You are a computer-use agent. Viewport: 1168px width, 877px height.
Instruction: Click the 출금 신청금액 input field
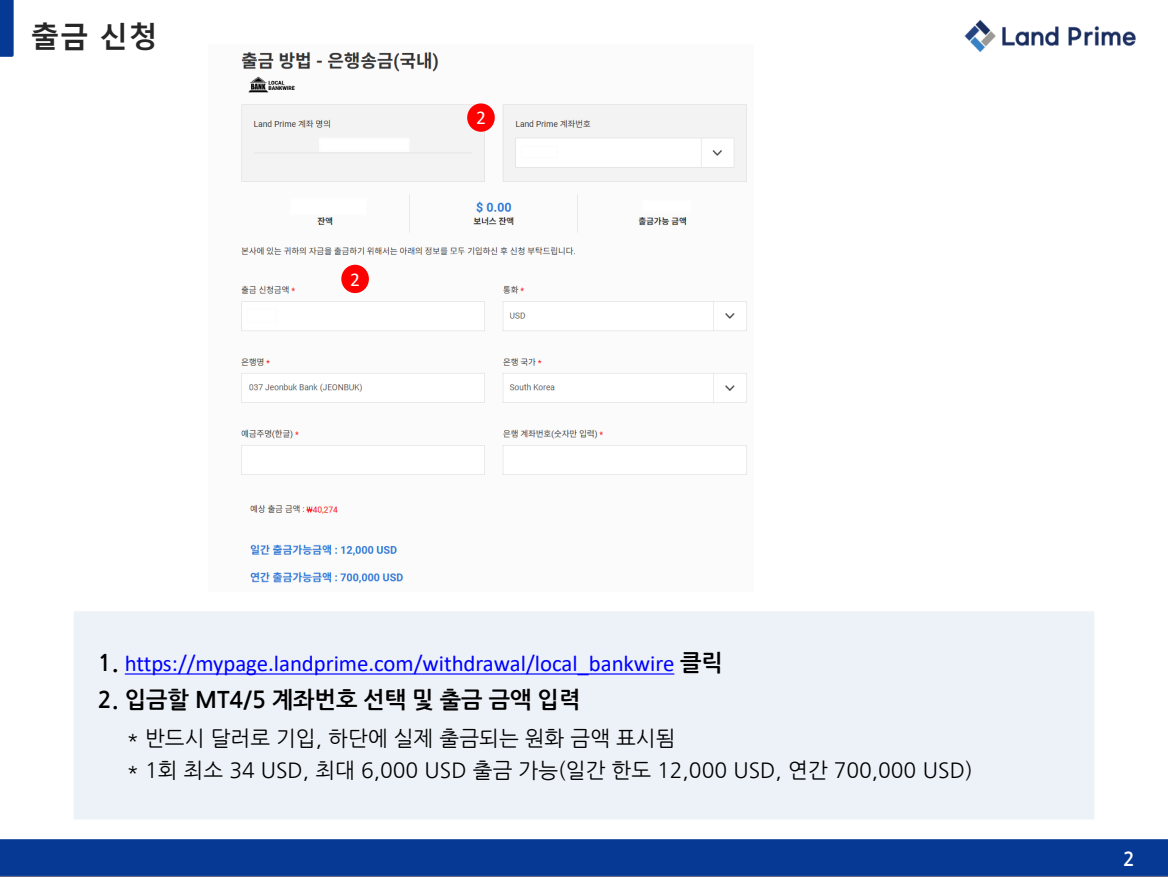(363, 316)
